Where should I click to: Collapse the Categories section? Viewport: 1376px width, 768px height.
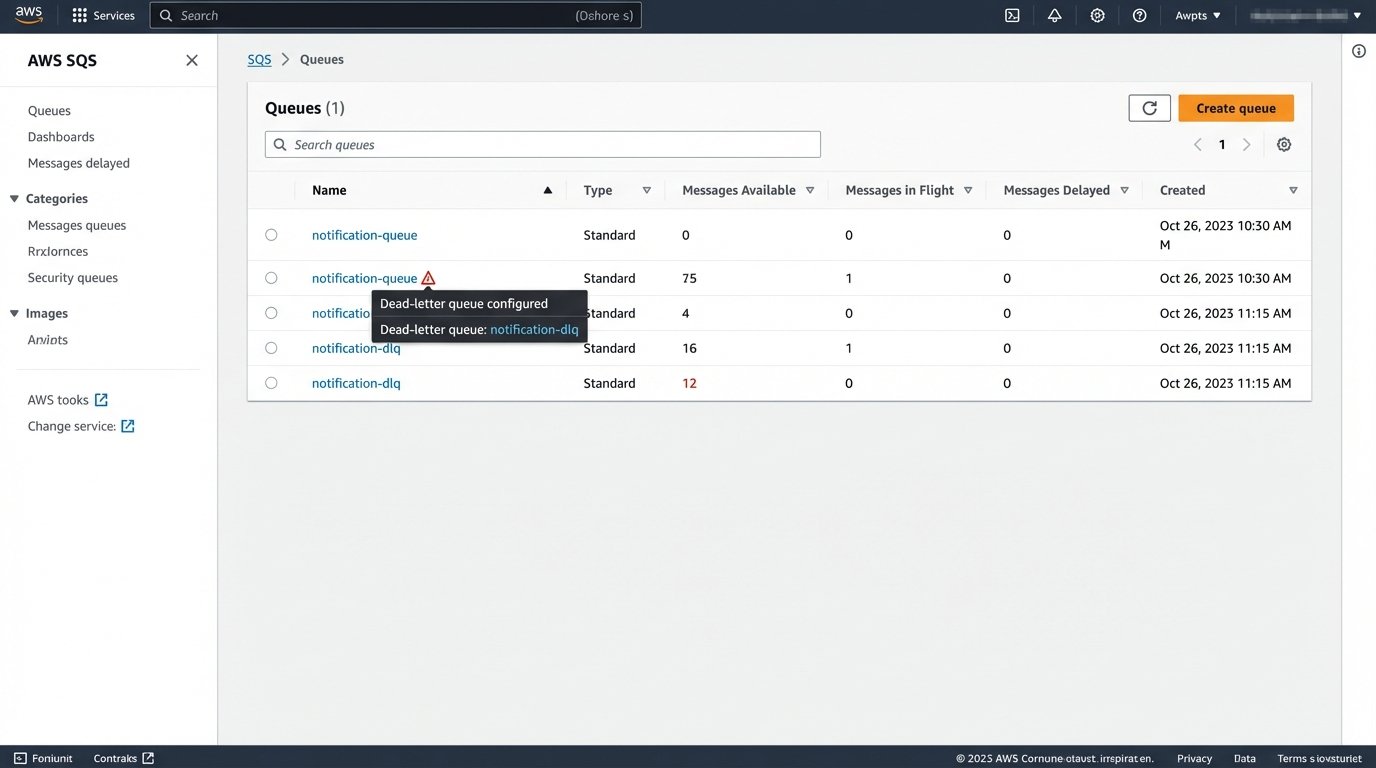point(14,199)
